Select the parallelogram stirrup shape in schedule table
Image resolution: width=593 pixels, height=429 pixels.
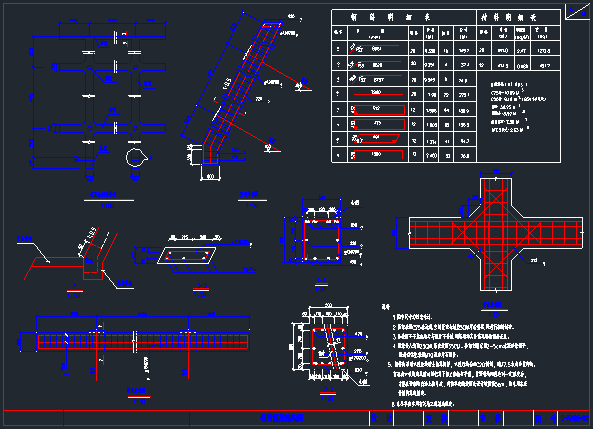click(x=377, y=139)
